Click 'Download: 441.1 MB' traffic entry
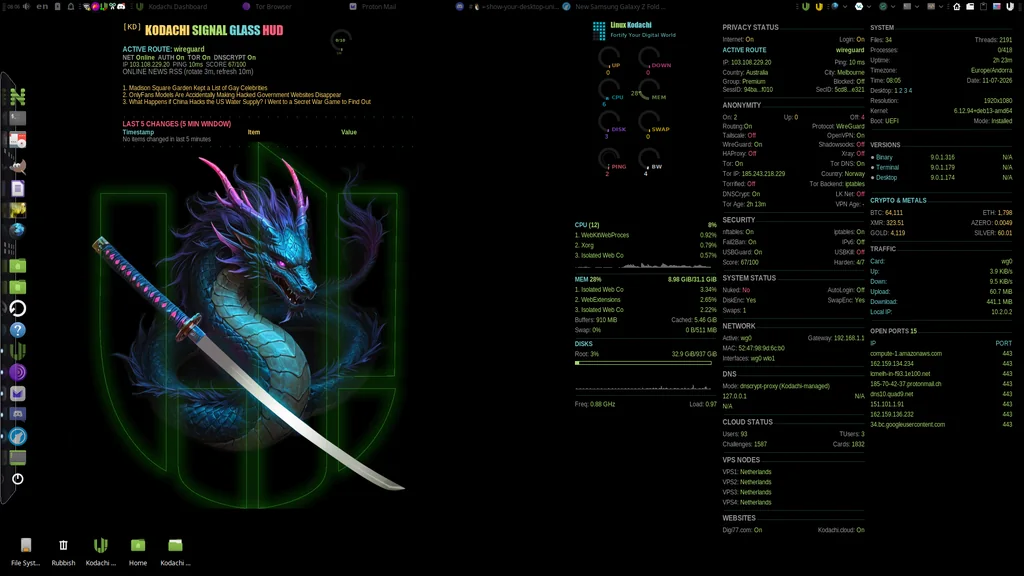The image size is (1024, 576). [x=941, y=302]
